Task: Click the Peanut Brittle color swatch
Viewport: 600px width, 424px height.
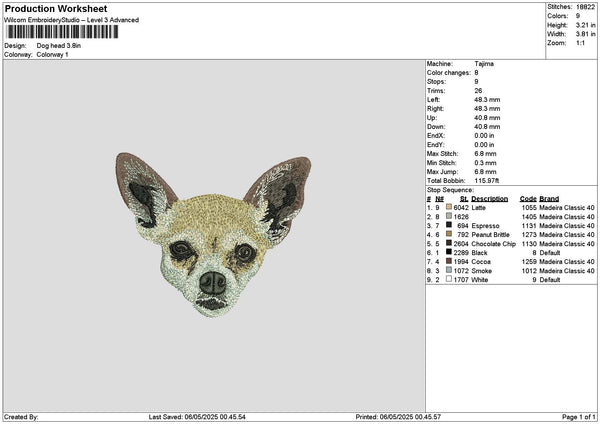Action: coord(449,234)
